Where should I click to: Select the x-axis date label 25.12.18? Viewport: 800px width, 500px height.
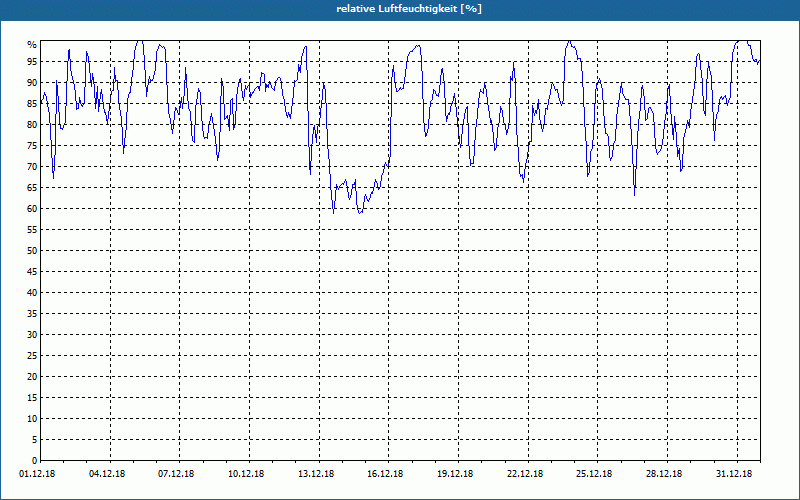[594, 474]
